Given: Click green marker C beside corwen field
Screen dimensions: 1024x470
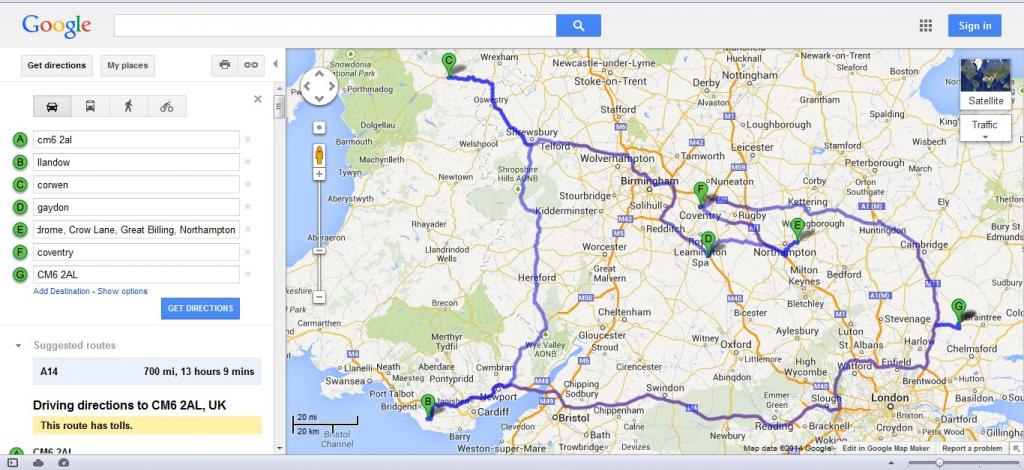Looking at the screenshot, I should [x=20, y=185].
